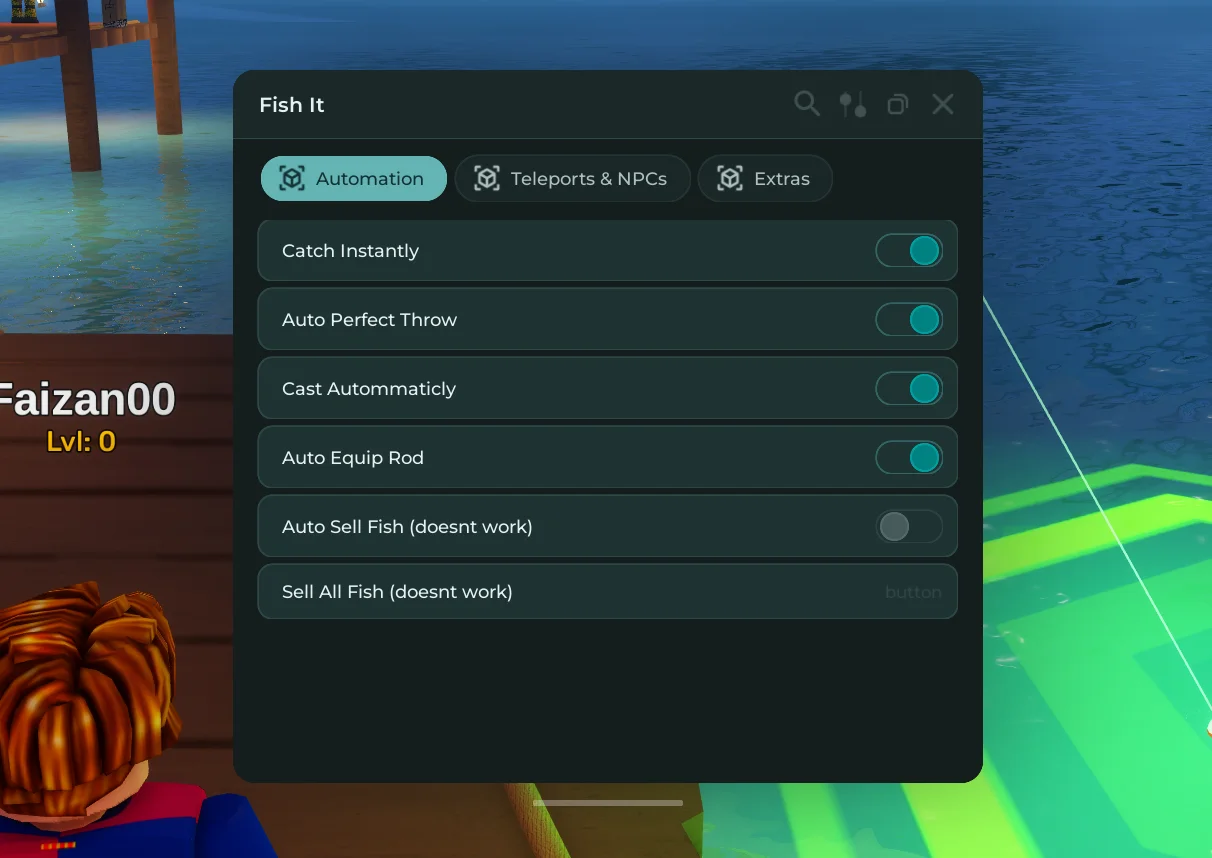Open the Extras tab
This screenshot has width=1212, height=858.
point(765,179)
